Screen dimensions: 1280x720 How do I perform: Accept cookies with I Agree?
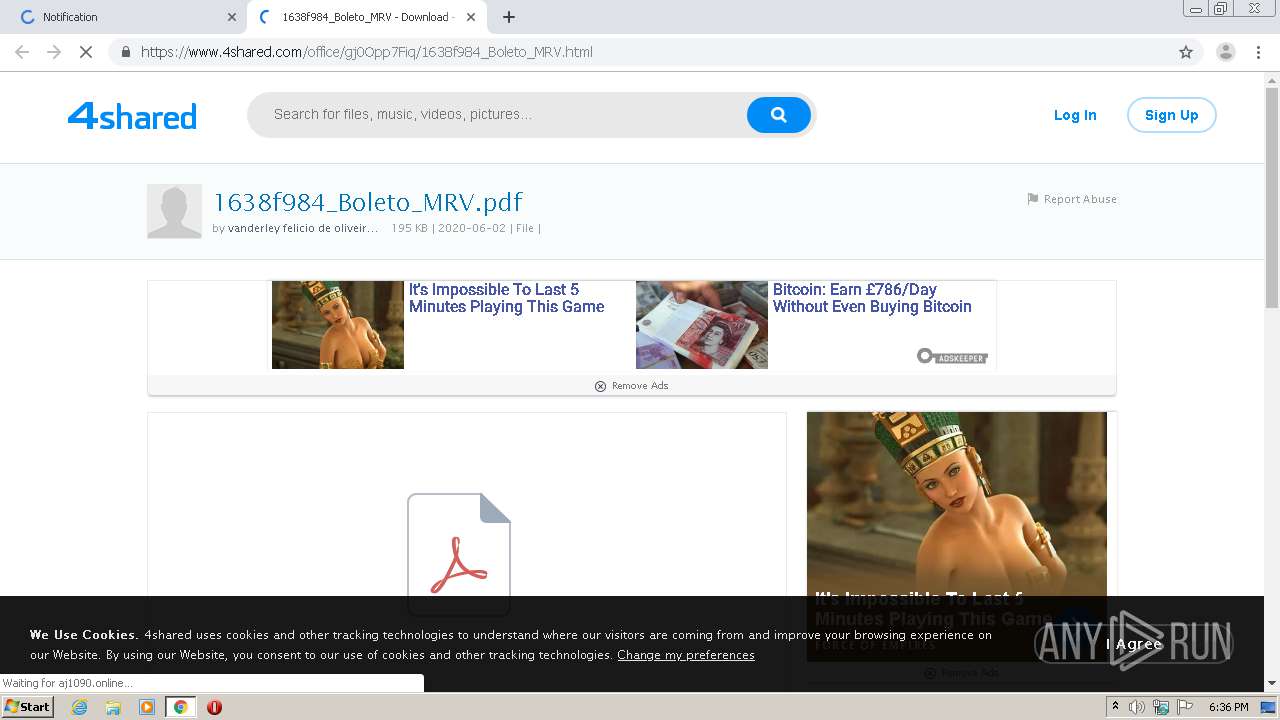pyautogui.click(x=1134, y=644)
